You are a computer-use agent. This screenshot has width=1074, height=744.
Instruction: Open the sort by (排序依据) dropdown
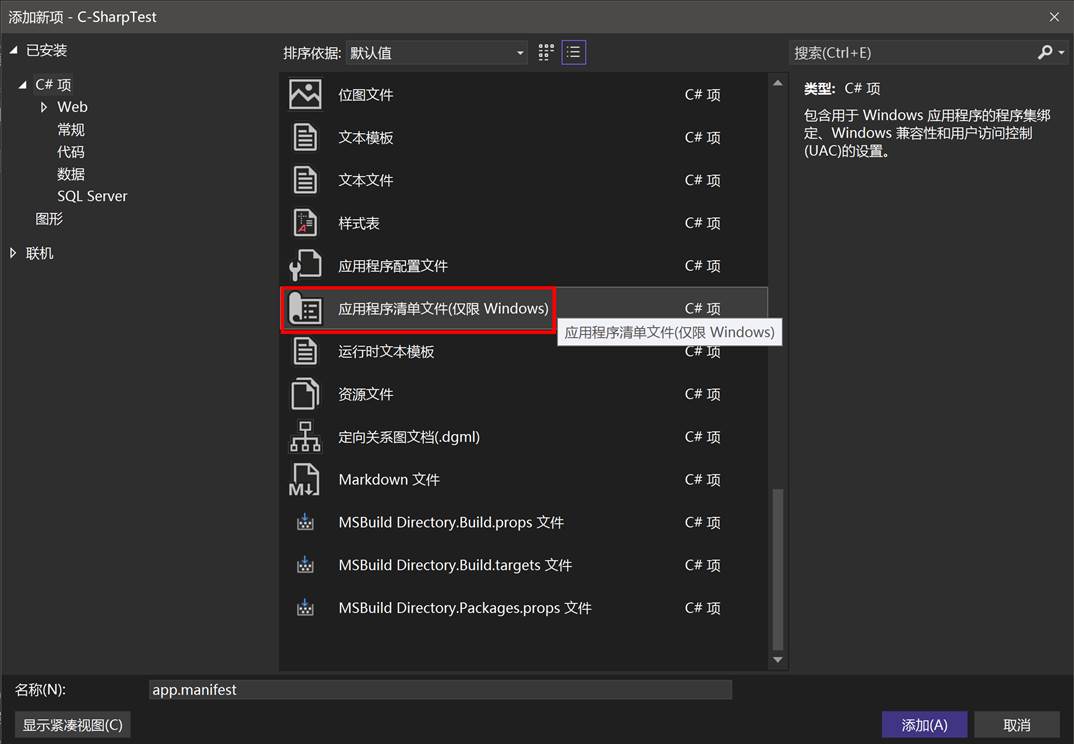click(436, 53)
